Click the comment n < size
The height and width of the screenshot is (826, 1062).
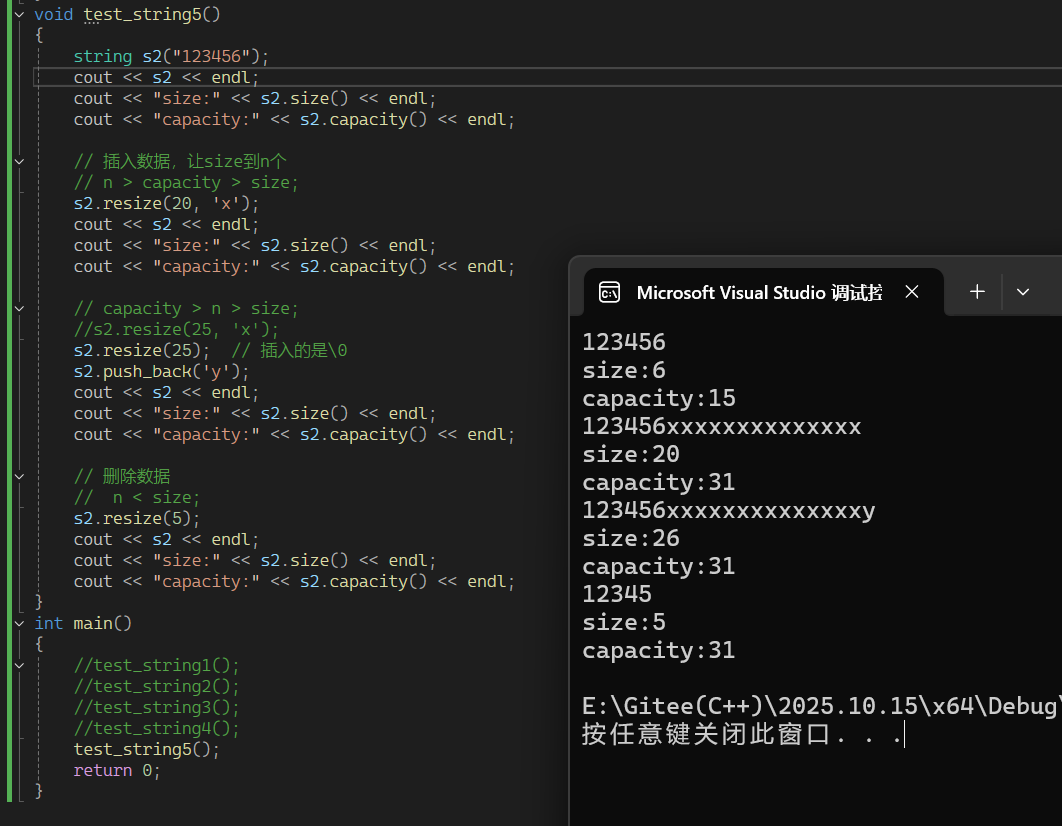[x=137, y=497]
